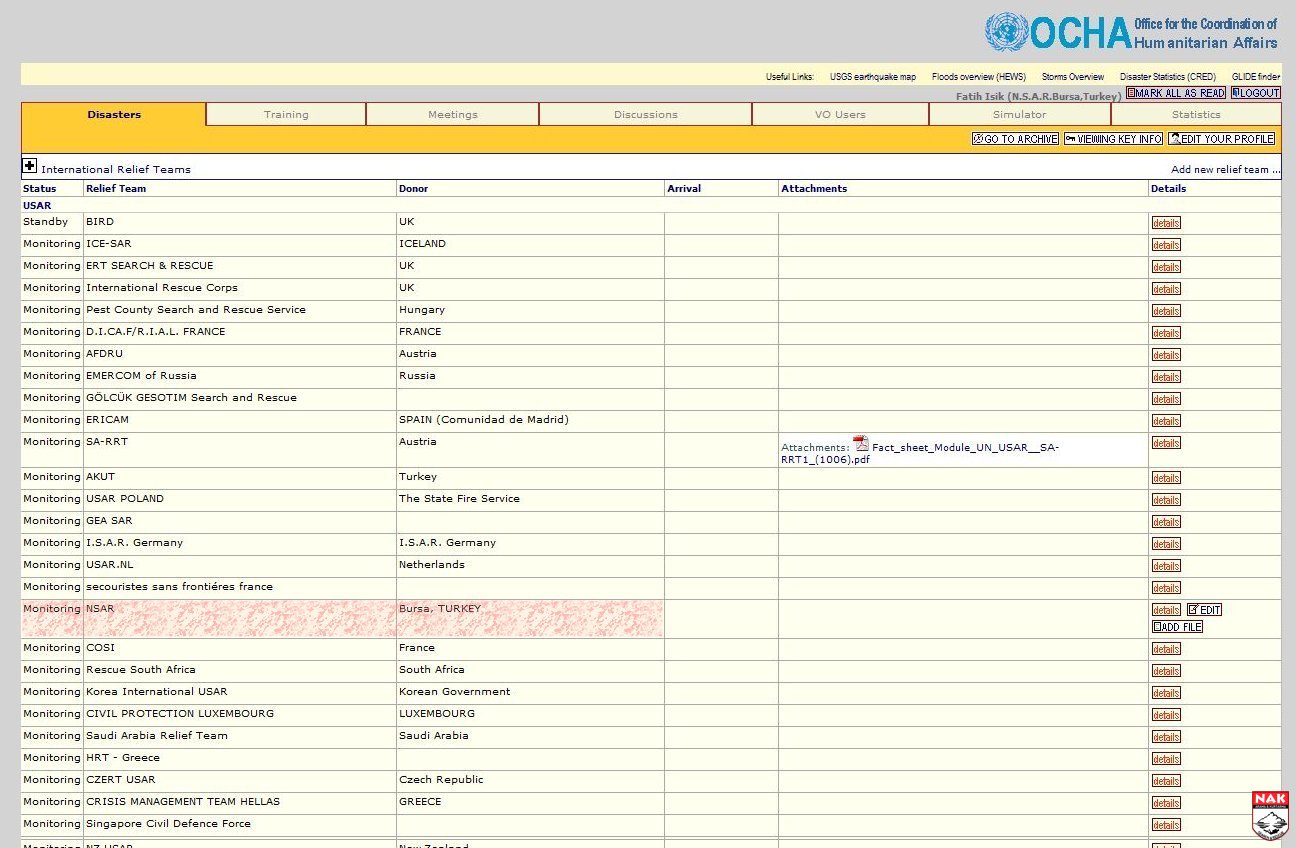The image size is (1296, 848).
Task: Open details for ERICAM
Action: pos(1166,421)
